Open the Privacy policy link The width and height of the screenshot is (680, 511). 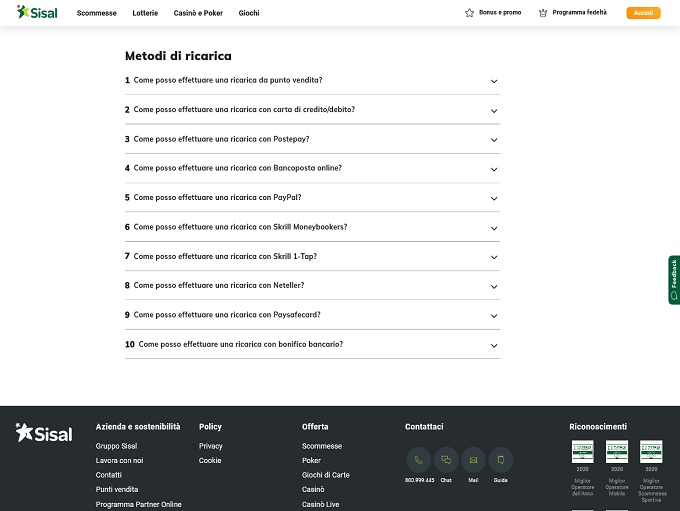211,446
